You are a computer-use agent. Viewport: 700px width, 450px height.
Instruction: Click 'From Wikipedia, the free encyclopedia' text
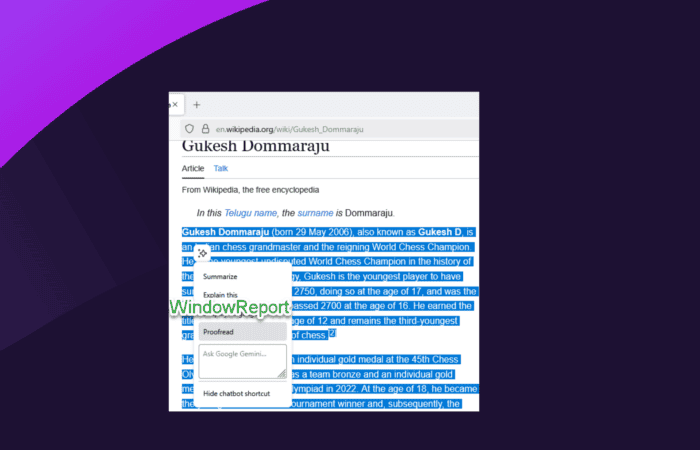click(x=250, y=190)
